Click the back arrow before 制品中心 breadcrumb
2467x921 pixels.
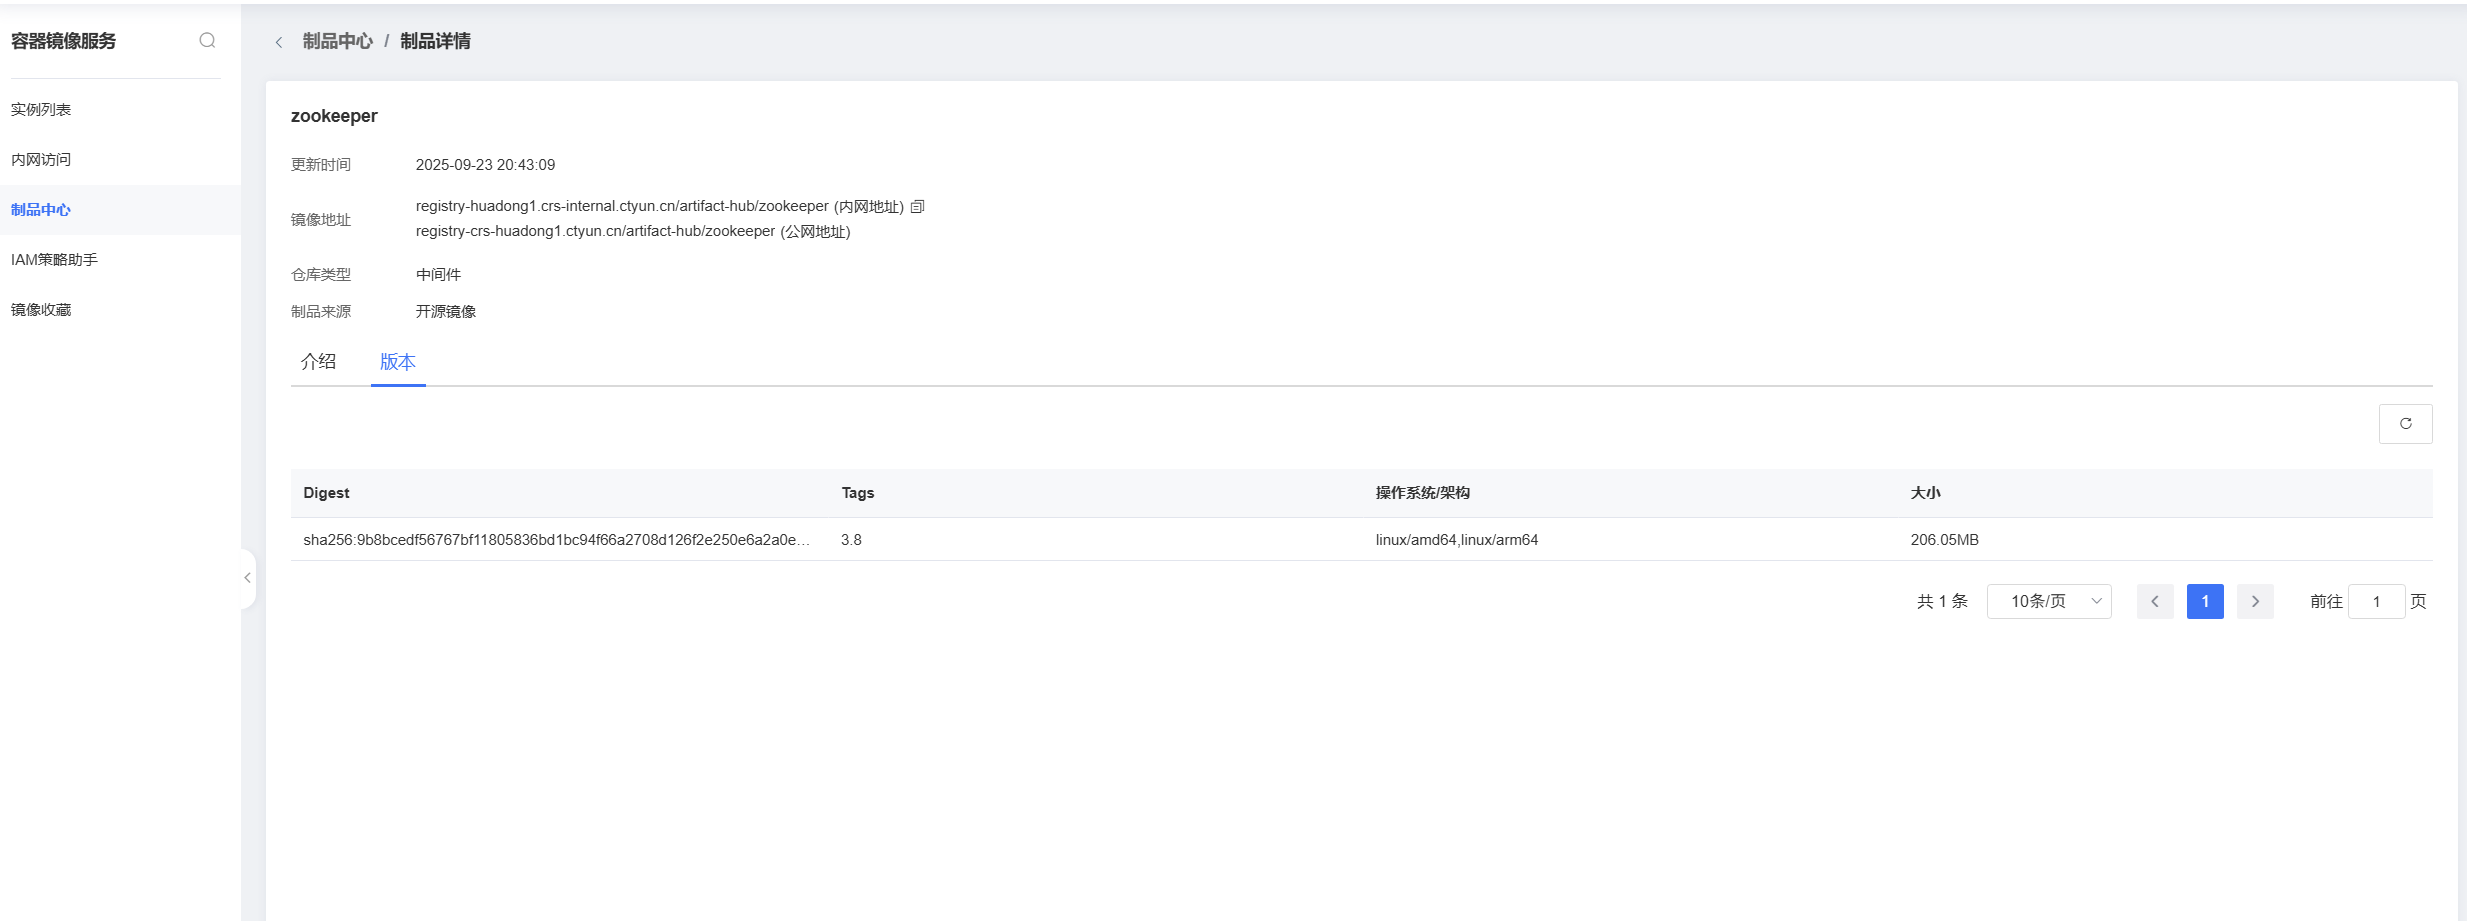279,42
